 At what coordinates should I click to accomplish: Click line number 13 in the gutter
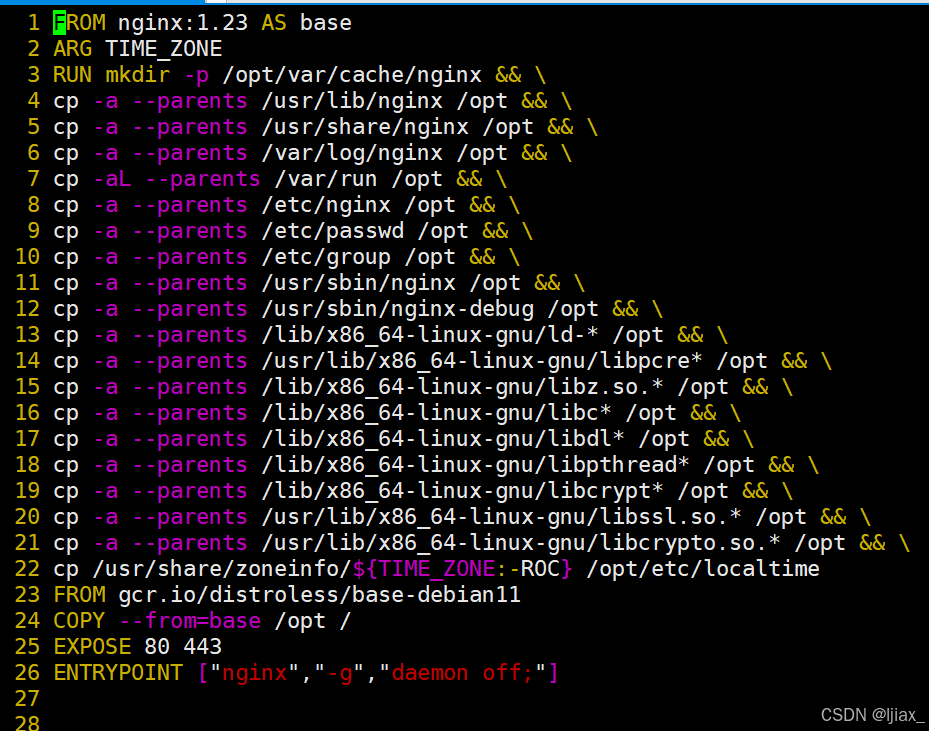tap(27, 335)
